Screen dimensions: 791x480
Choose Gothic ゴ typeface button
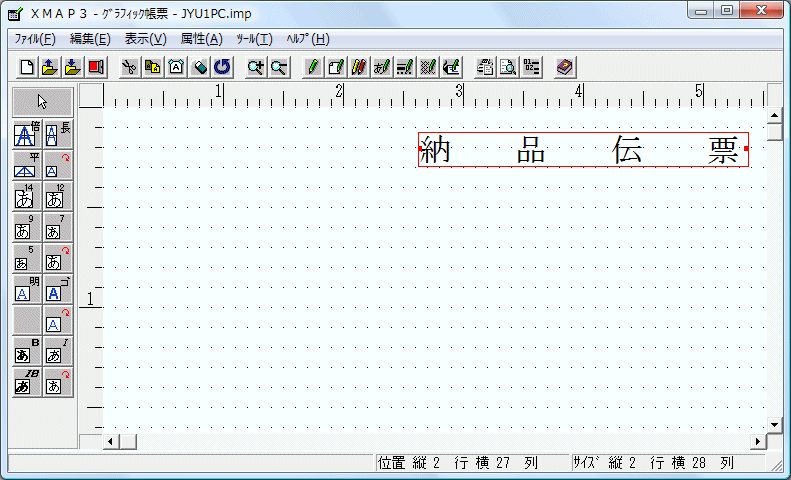tap(58, 289)
